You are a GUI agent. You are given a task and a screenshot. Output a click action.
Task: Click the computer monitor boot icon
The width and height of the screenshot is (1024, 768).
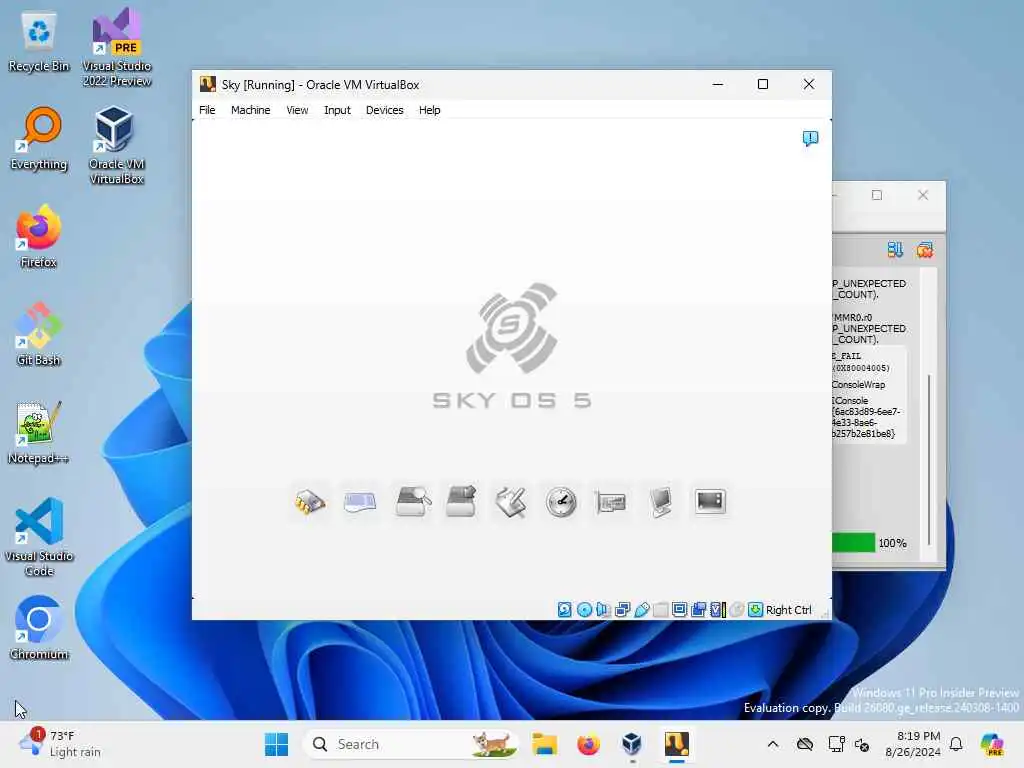660,502
